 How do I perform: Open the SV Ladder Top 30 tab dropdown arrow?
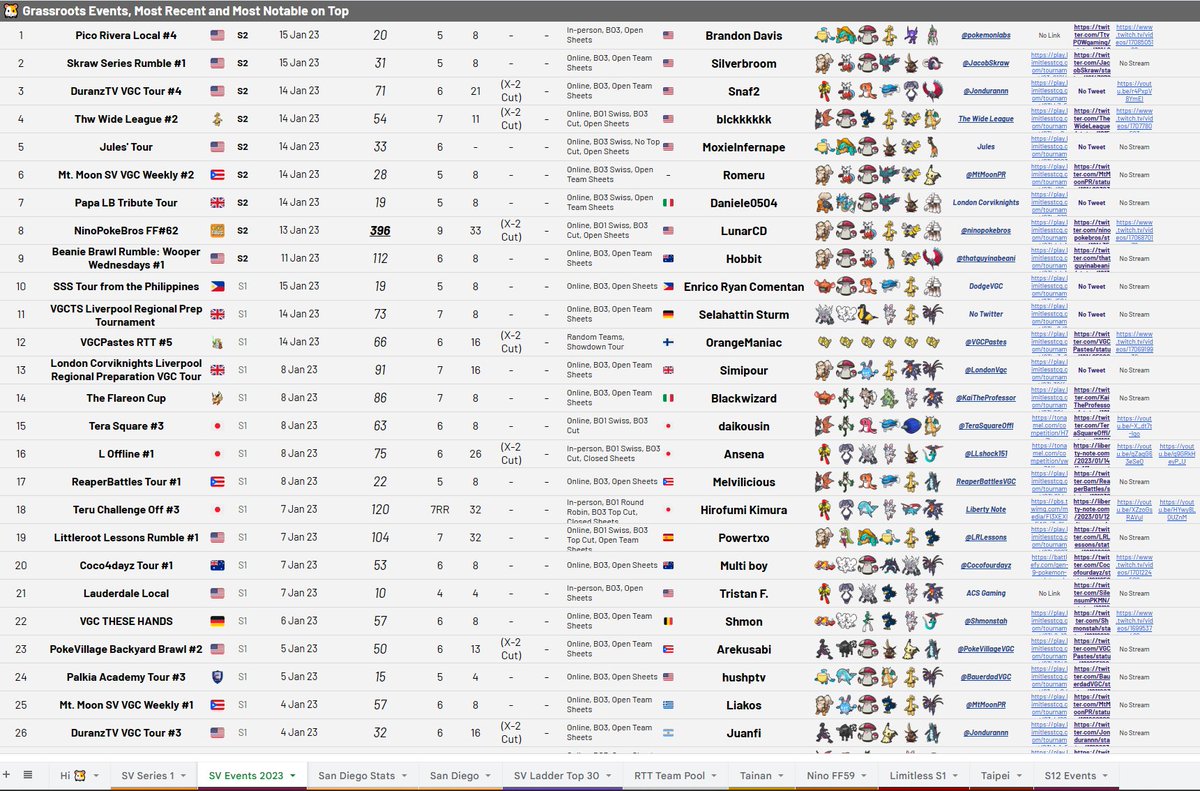[x=610, y=776]
